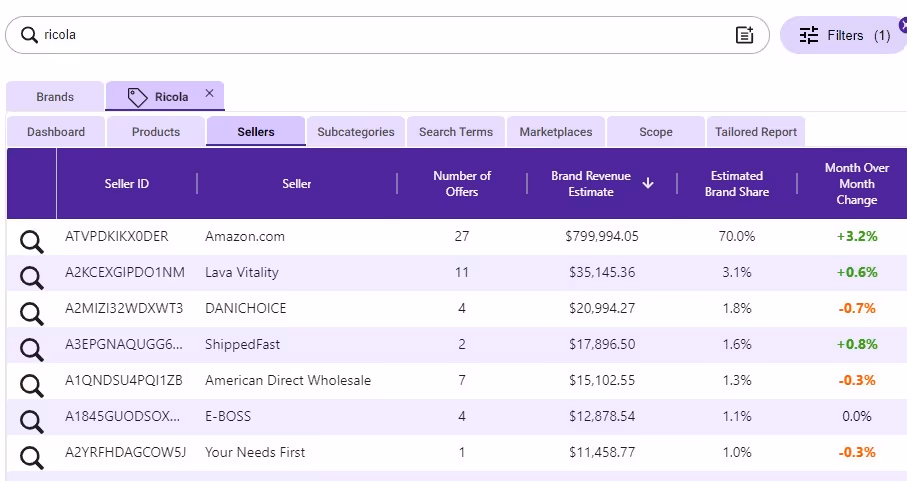Inspect ShippedFast seller via magnifier icon
907x481 pixels.
[32, 350]
